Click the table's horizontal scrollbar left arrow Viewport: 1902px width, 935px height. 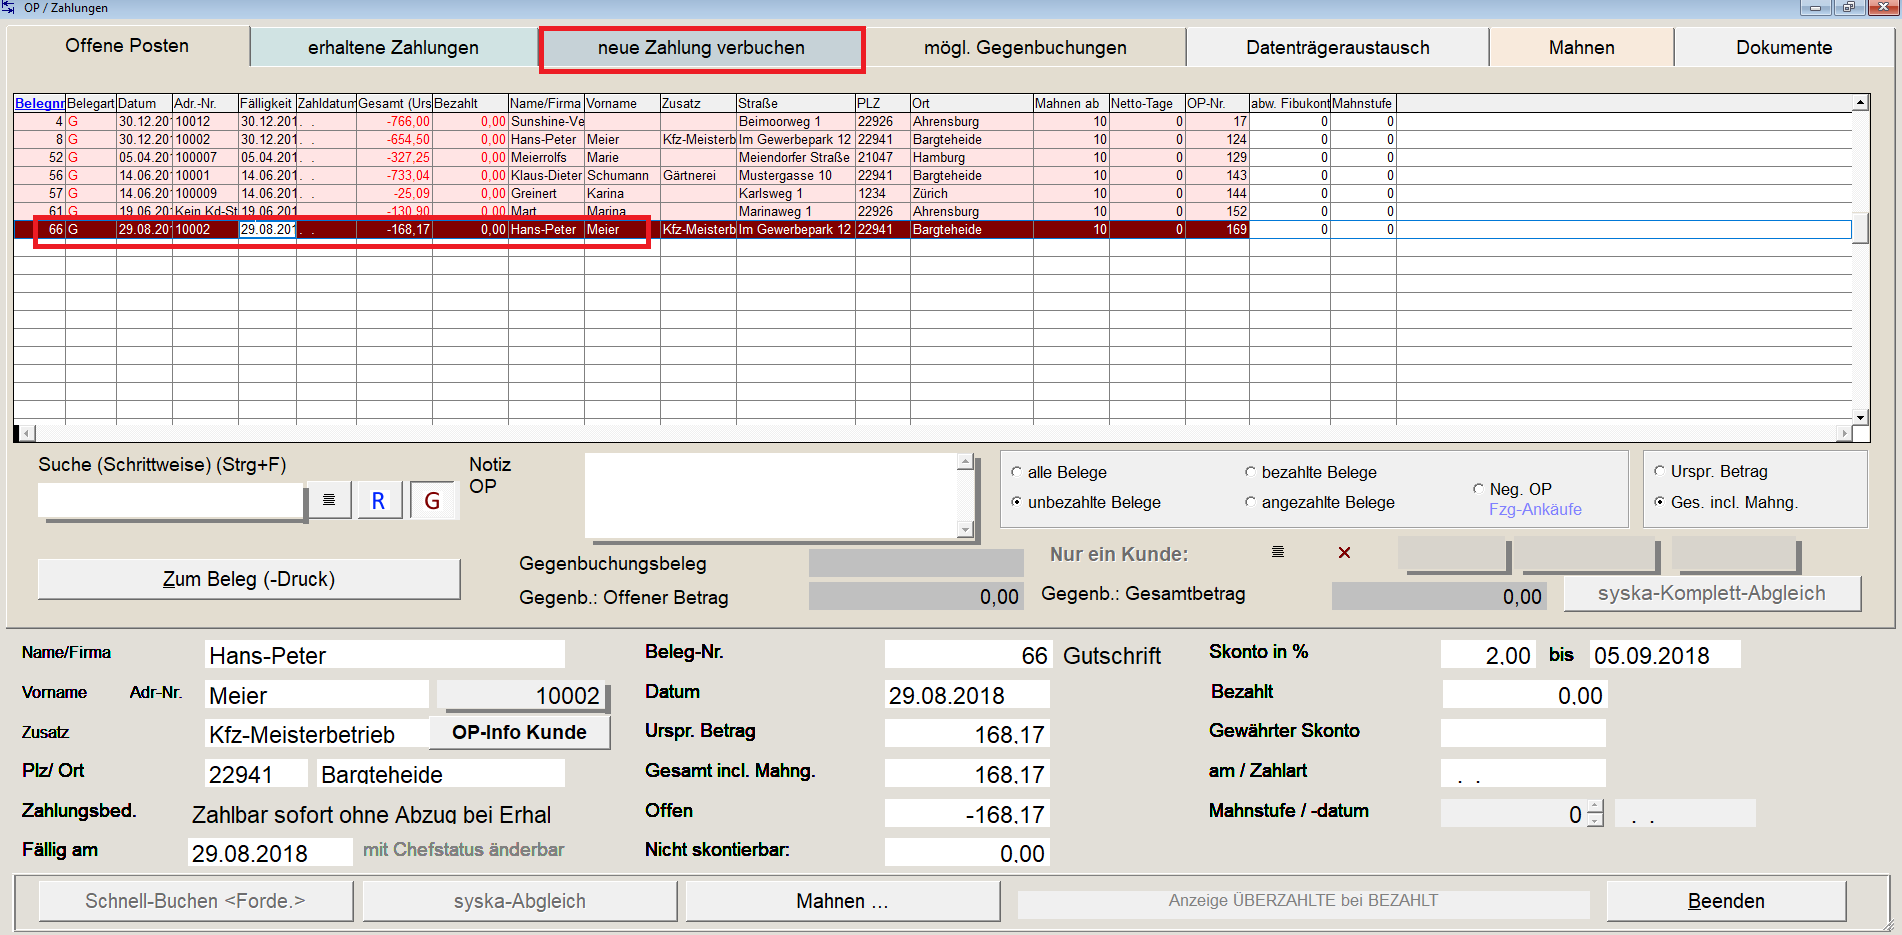click(x=27, y=434)
